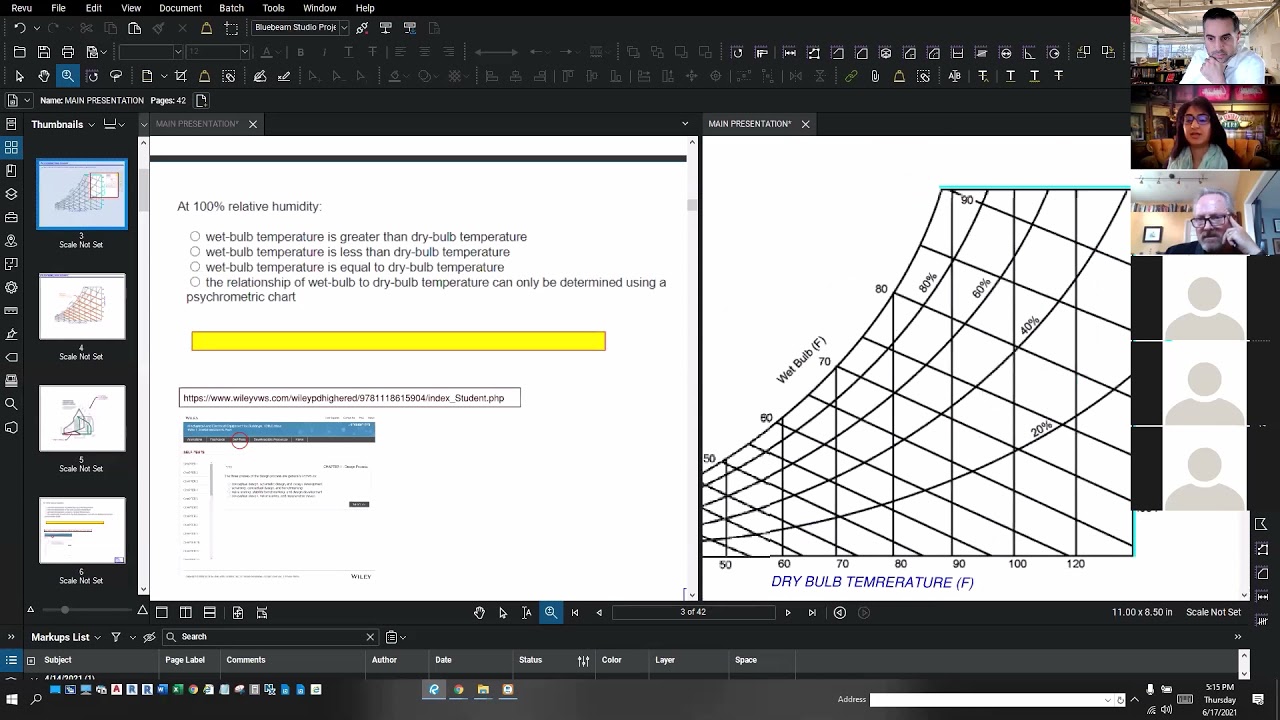The image size is (1280, 720).
Task: Sort markups by the Author column header
Action: click(384, 660)
